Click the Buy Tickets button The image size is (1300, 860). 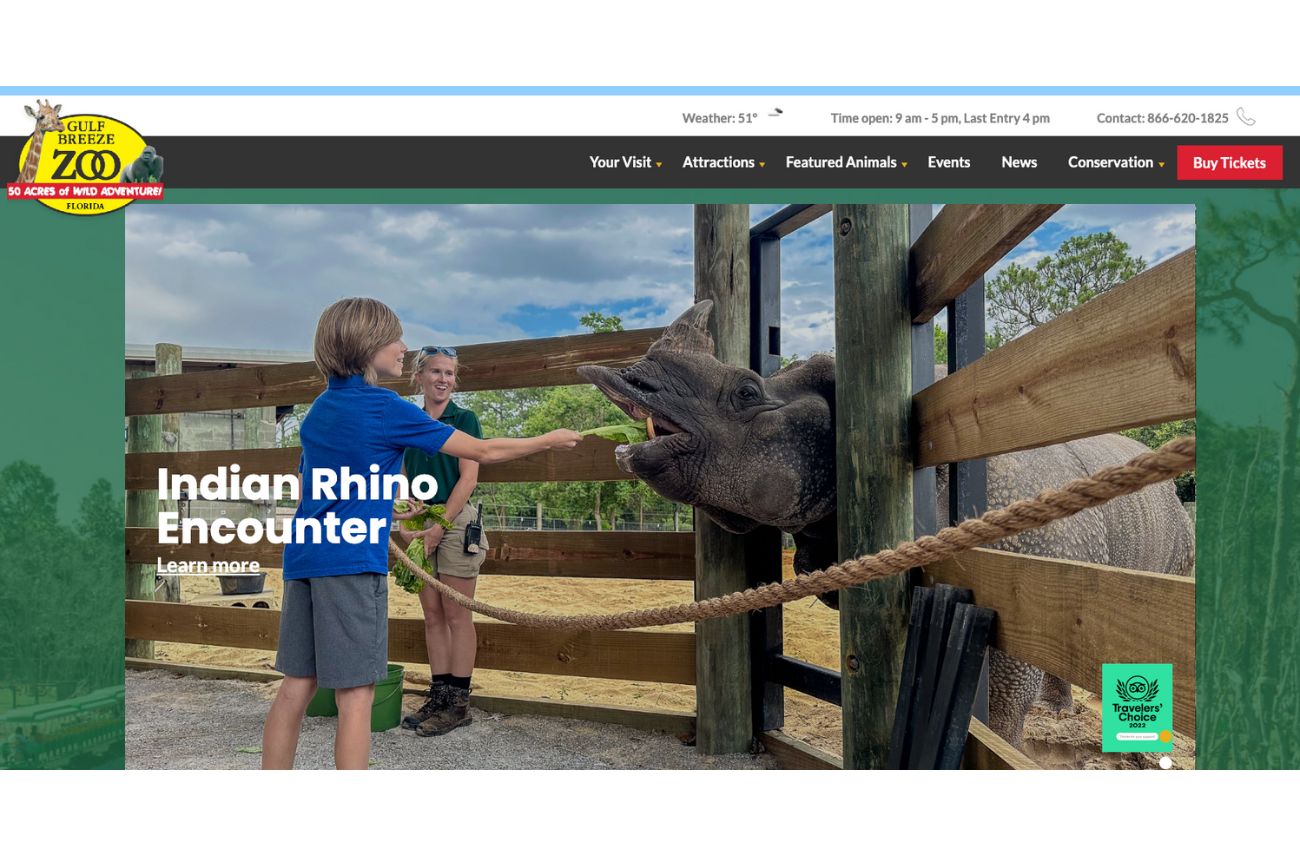pyautogui.click(x=1229, y=163)
